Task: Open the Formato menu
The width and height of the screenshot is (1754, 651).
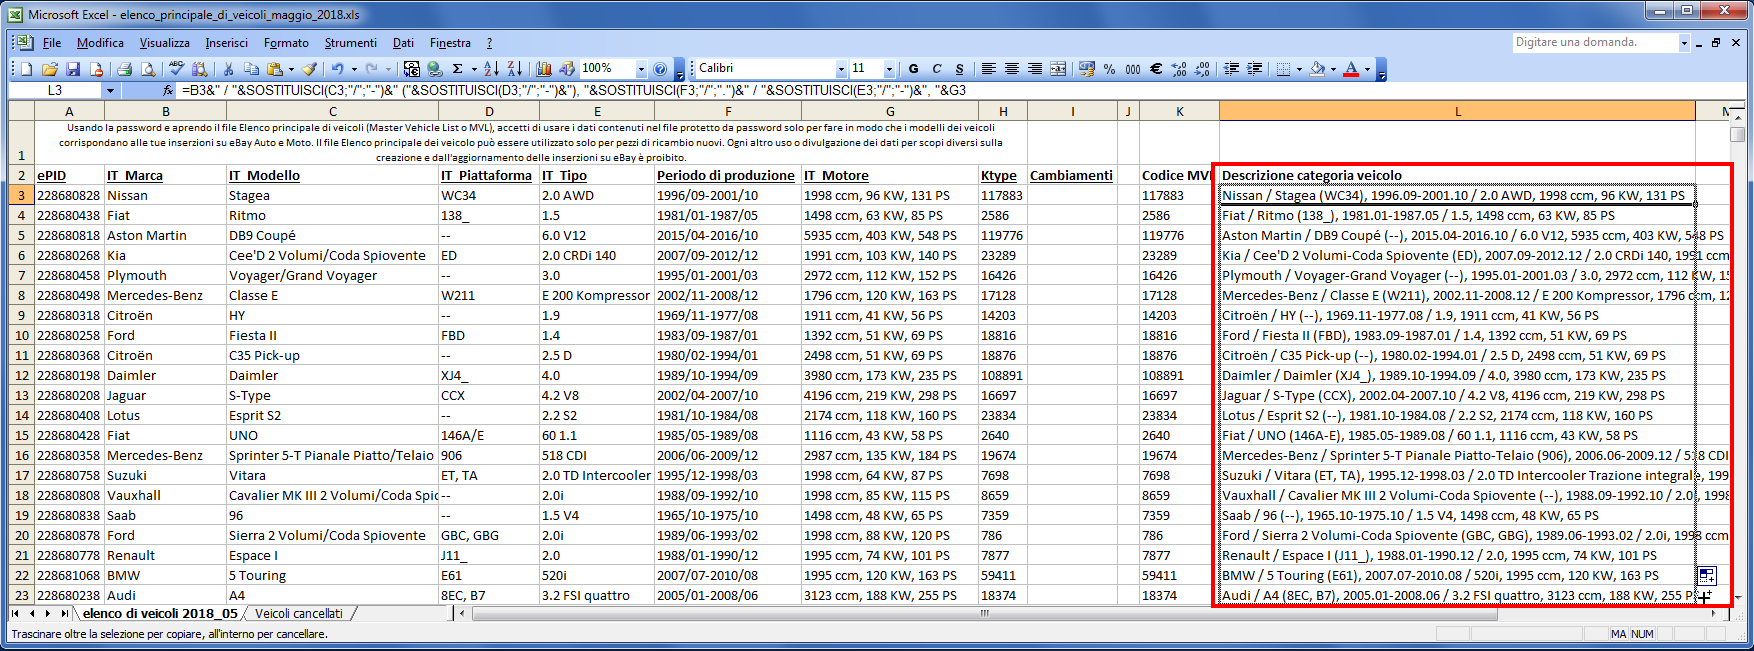Action: [x=286, y=43]
